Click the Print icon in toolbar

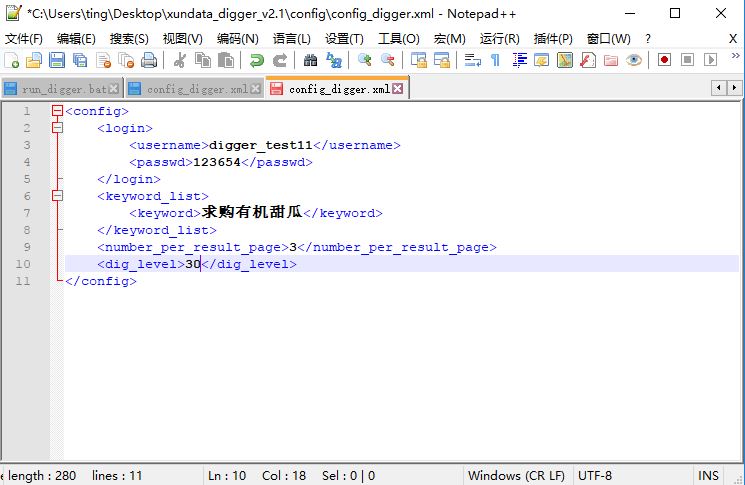pyautogui.click(x=148, y=60)
